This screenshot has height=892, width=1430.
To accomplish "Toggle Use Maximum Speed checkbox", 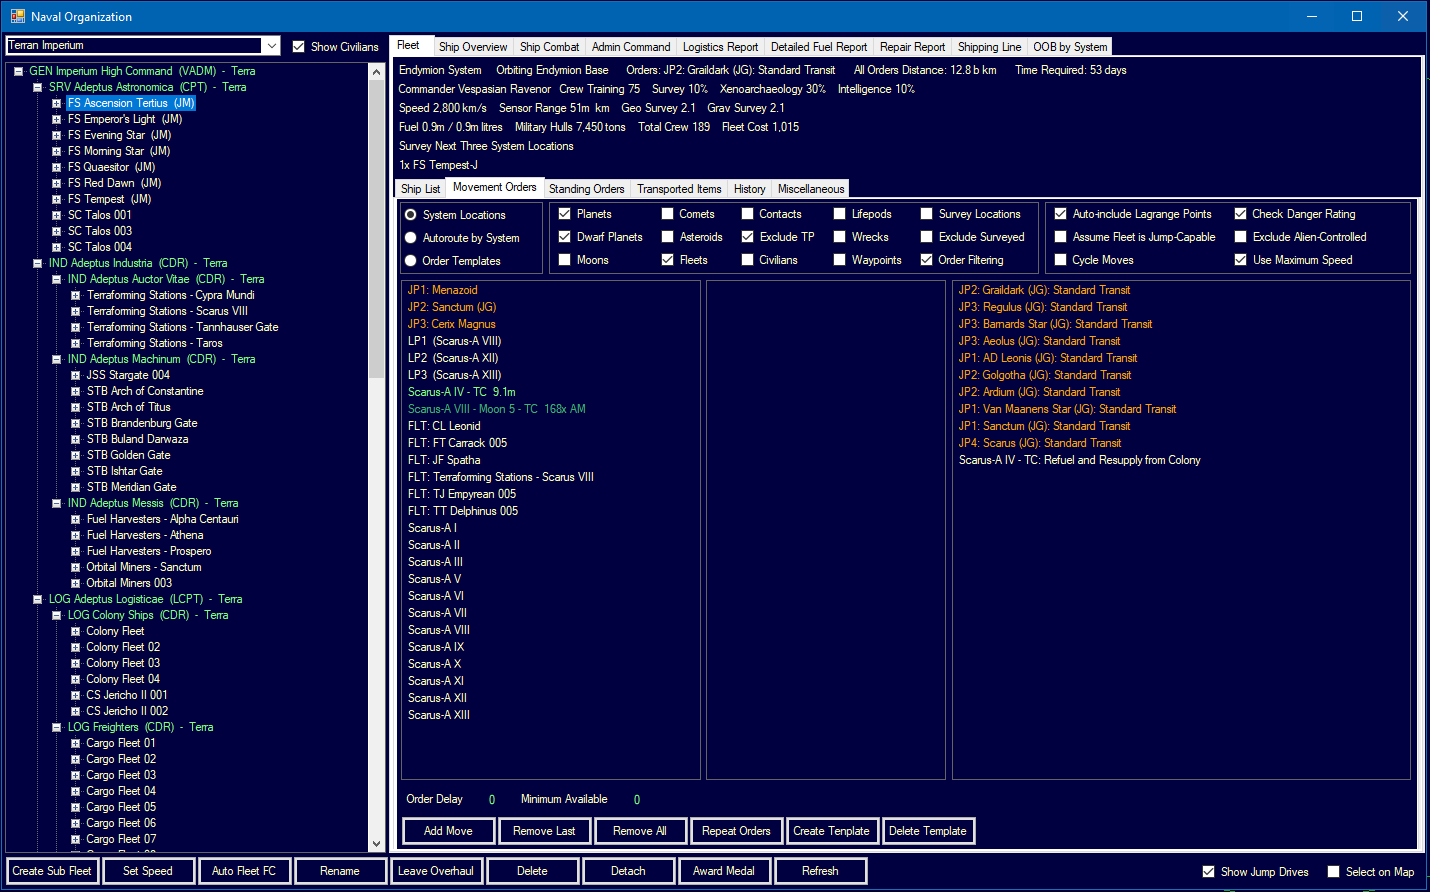I will [1240, 260].
